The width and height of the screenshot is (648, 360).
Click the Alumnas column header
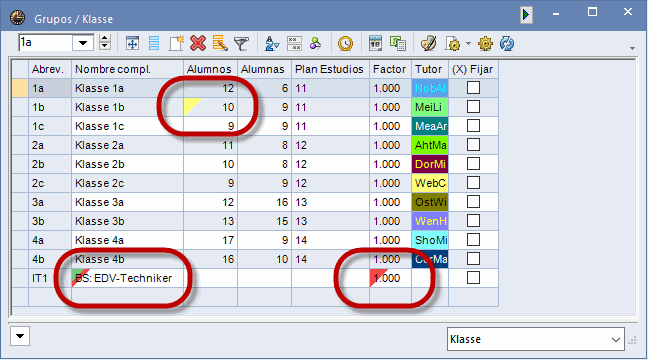coord(264,69)
